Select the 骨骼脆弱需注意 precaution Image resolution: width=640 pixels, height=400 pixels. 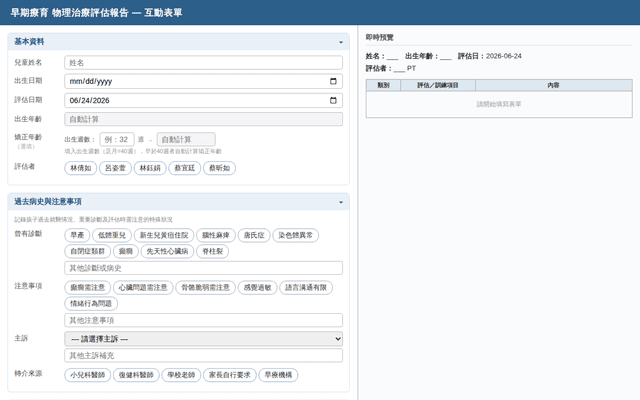pyautogui.click(x=205, y=288)
